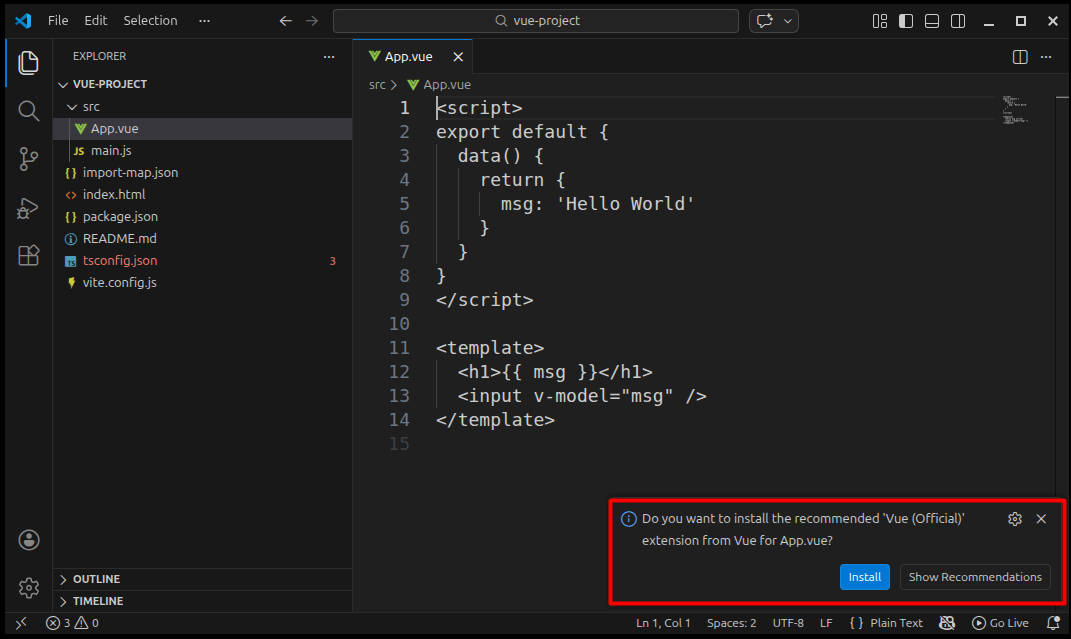Dismiss the Vue extension notification

pyautogui.click(x=1041, y=519)
